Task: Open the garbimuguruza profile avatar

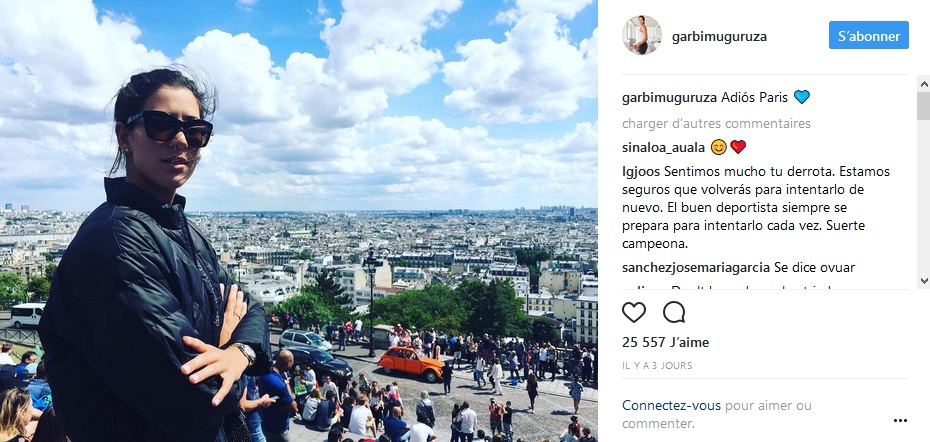Action: tap(642, 36)
